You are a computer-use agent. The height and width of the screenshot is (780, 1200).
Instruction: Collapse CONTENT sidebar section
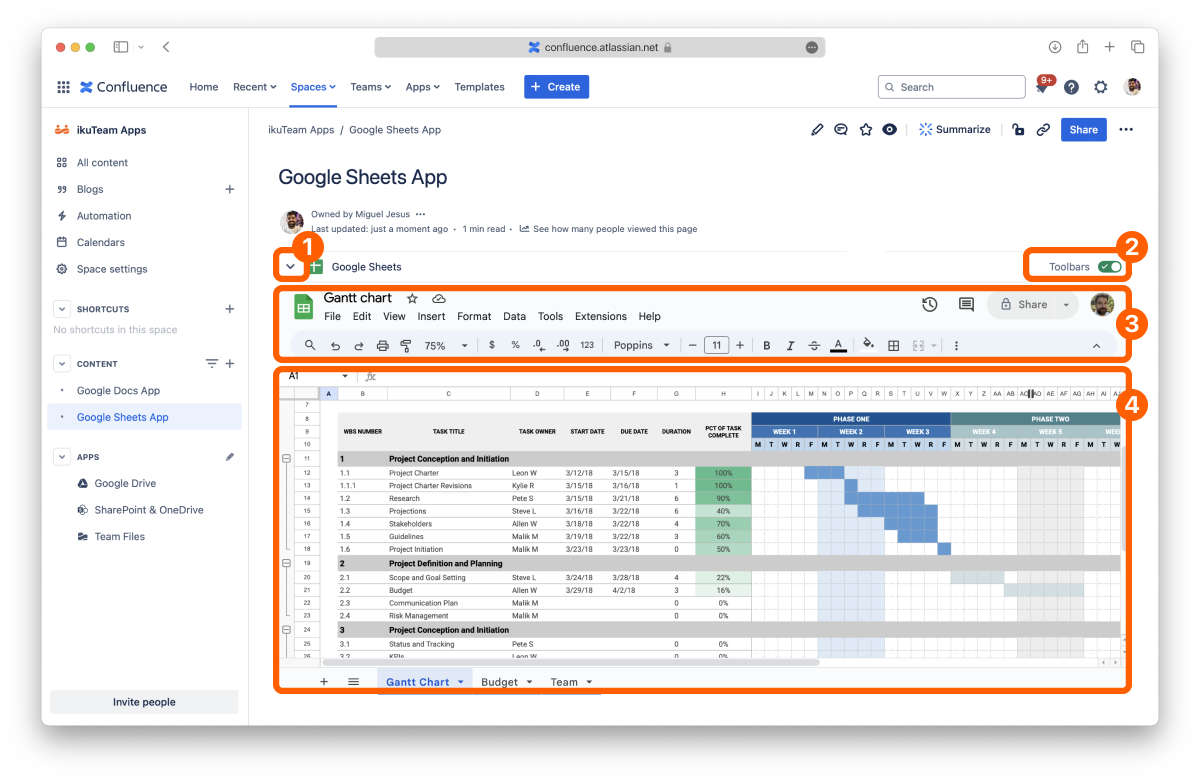tap(62, 364)
